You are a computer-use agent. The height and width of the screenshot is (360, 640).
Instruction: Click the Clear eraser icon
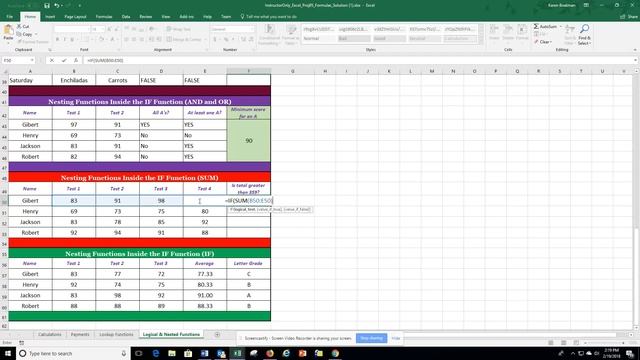(536, 42)
